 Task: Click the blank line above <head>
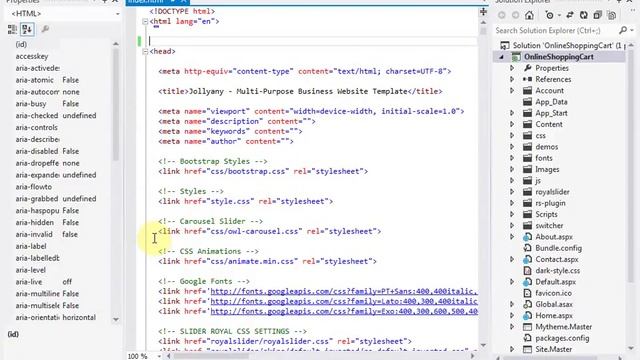pyautogui.click(x=312, y=41)
